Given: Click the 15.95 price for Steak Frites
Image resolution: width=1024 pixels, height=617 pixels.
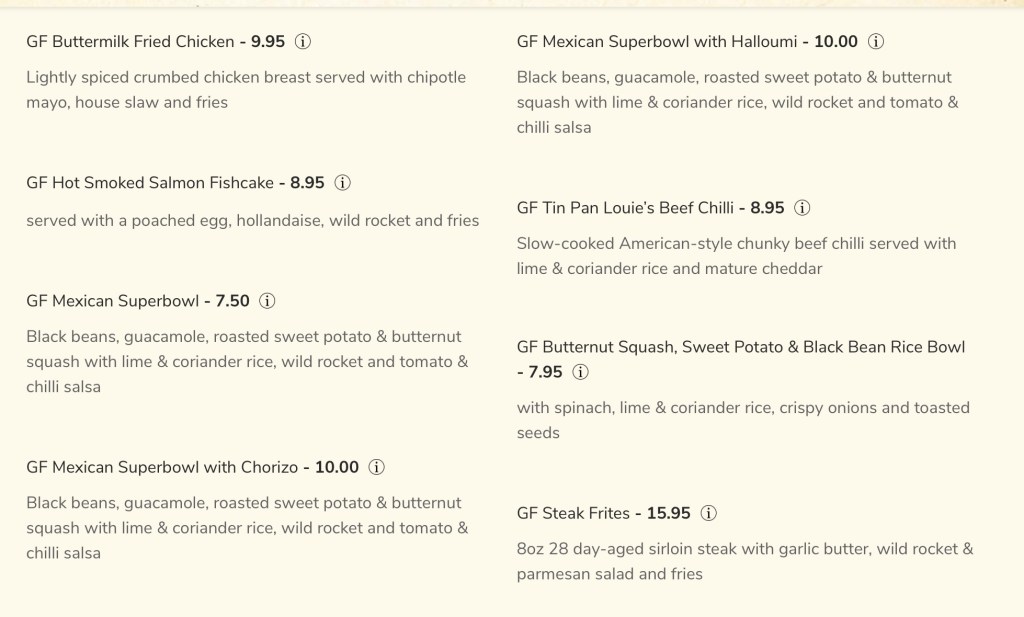Looking at the screenshot, I should point(668,513).
